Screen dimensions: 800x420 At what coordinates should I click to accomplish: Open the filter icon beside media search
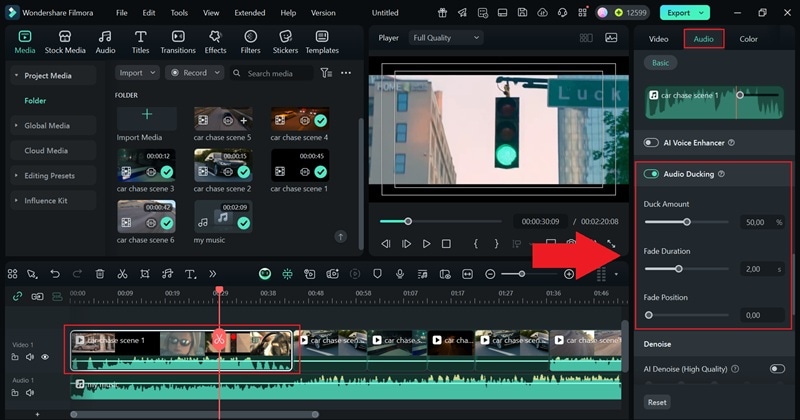pyautogui.click(x=325, y=73)
